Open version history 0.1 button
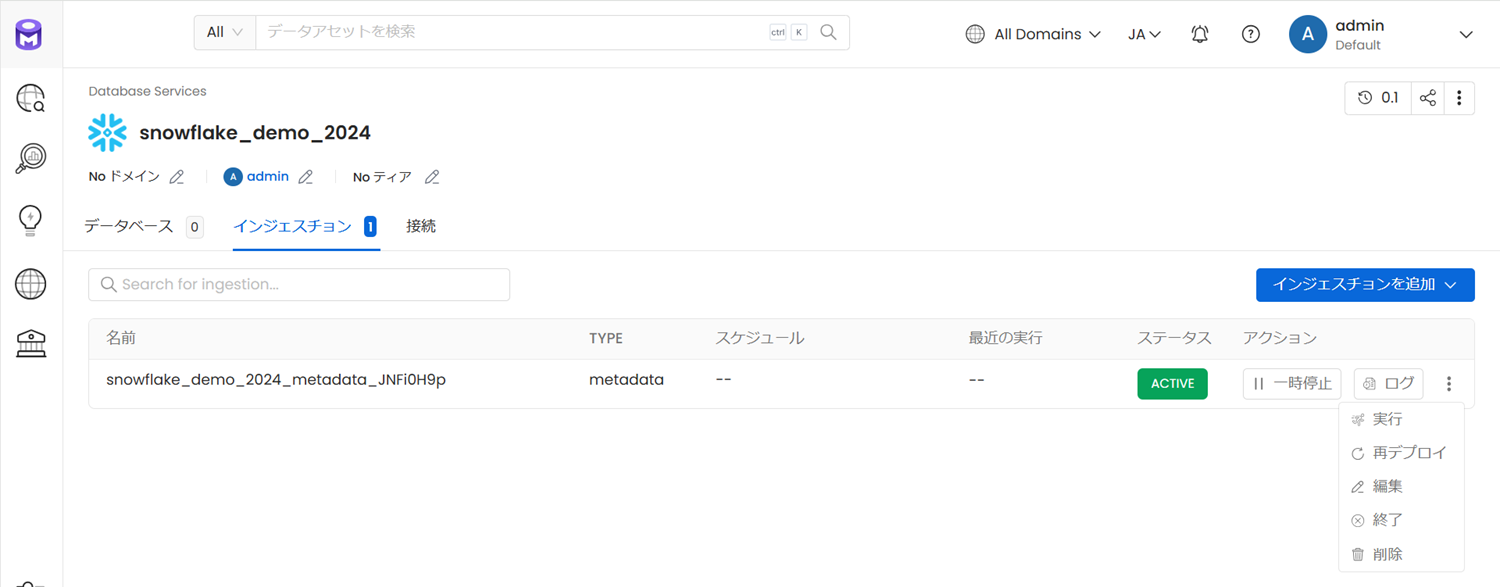This screenshot has height=587, width=1500. pyautogui.click(x=1378, y=98)
